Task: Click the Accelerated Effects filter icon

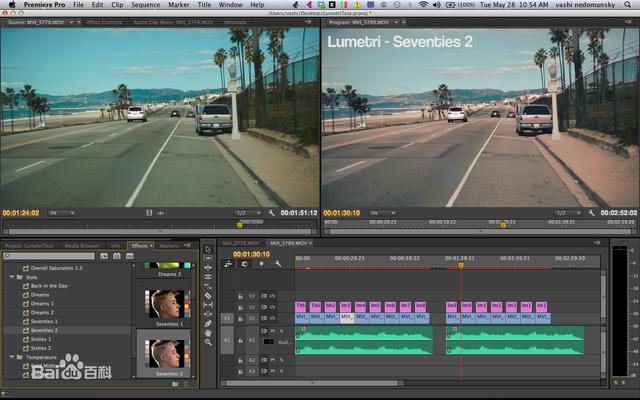Action: (x=104, y=256)
